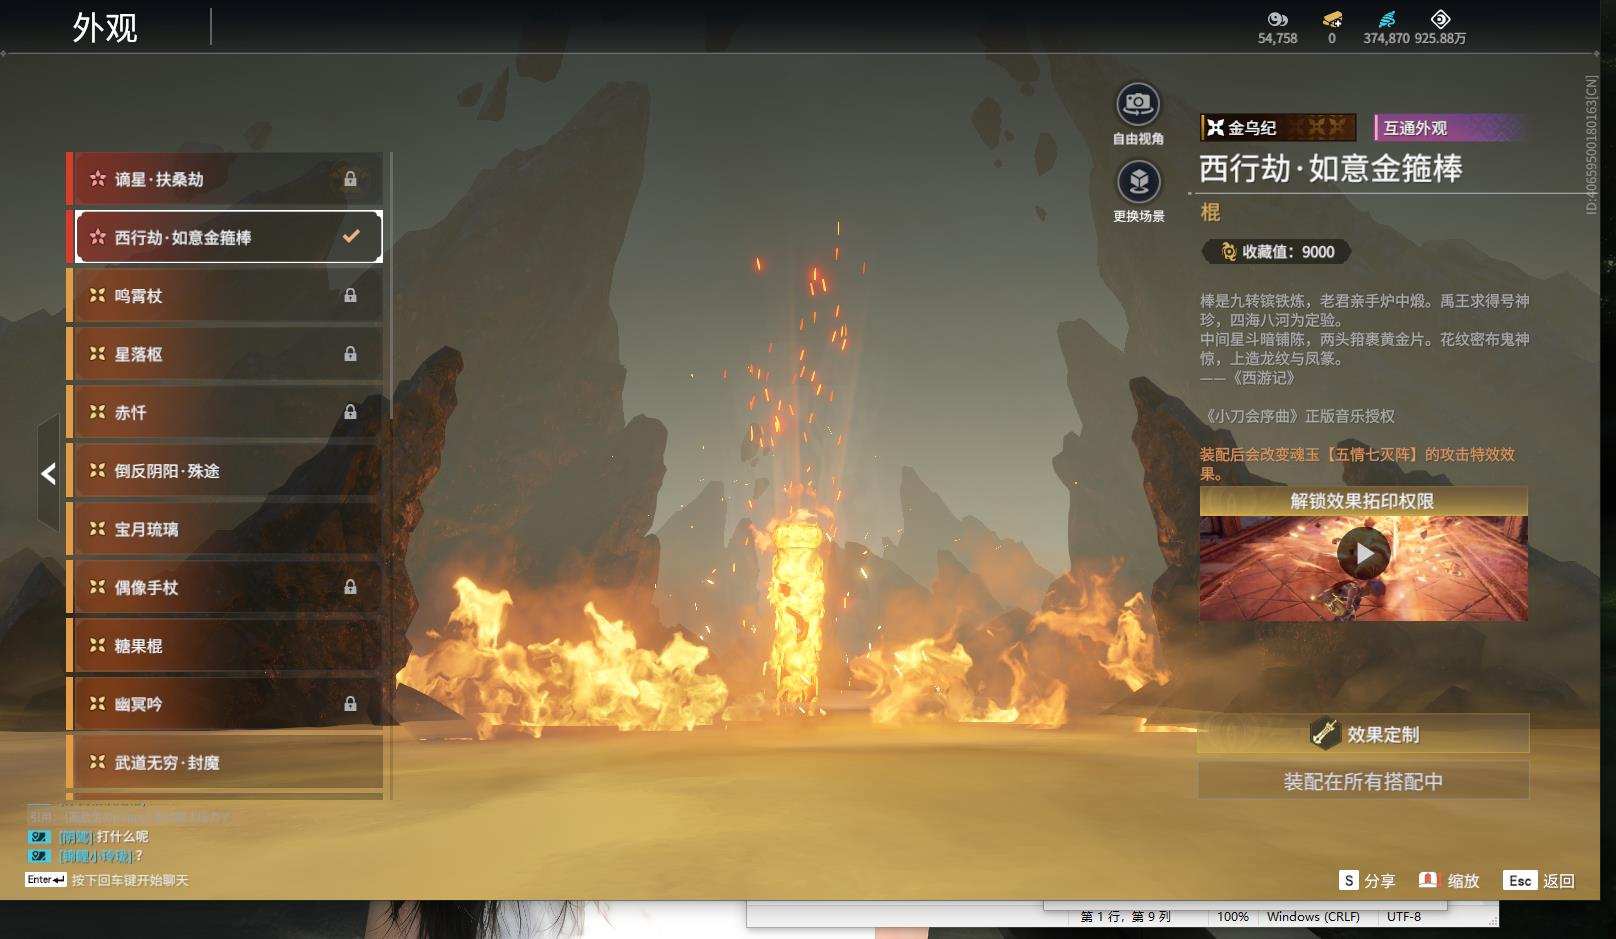Click the Enter key icon in chat
The width and height of the screenshot is (1616, 939).
[46, 880]
